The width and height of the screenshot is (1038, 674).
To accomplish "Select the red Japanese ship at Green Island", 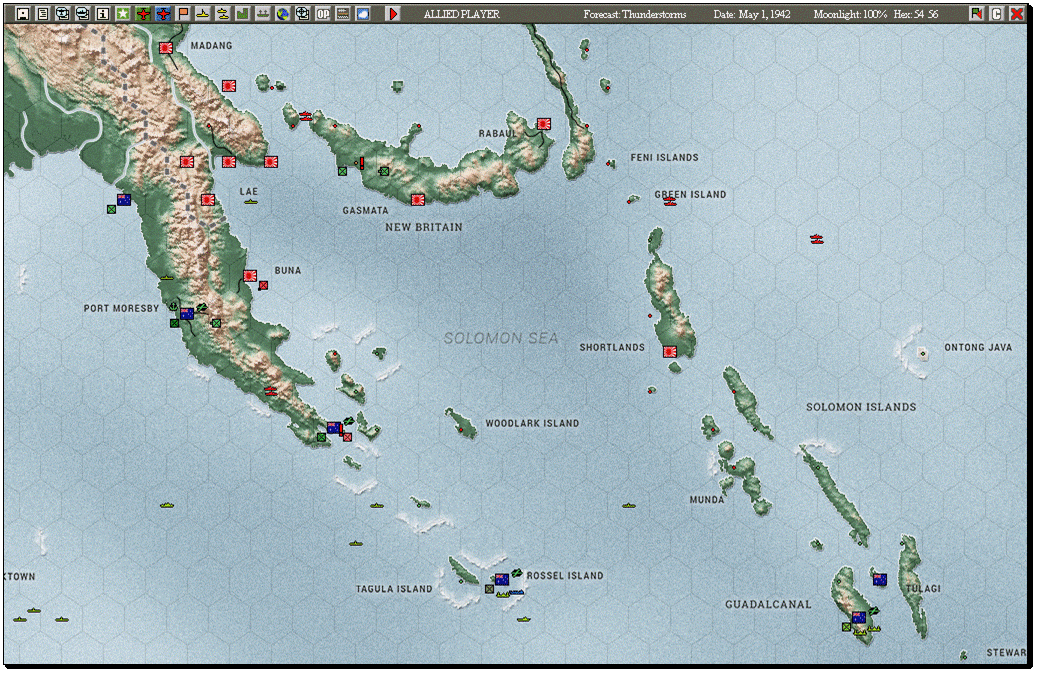I will click(x=670, y=201).
